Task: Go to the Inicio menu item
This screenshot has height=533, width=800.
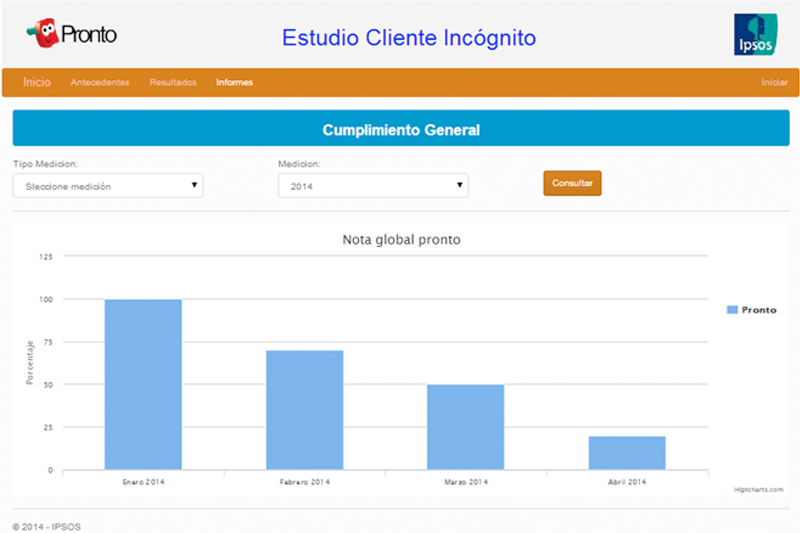Action: click(37, 82)
